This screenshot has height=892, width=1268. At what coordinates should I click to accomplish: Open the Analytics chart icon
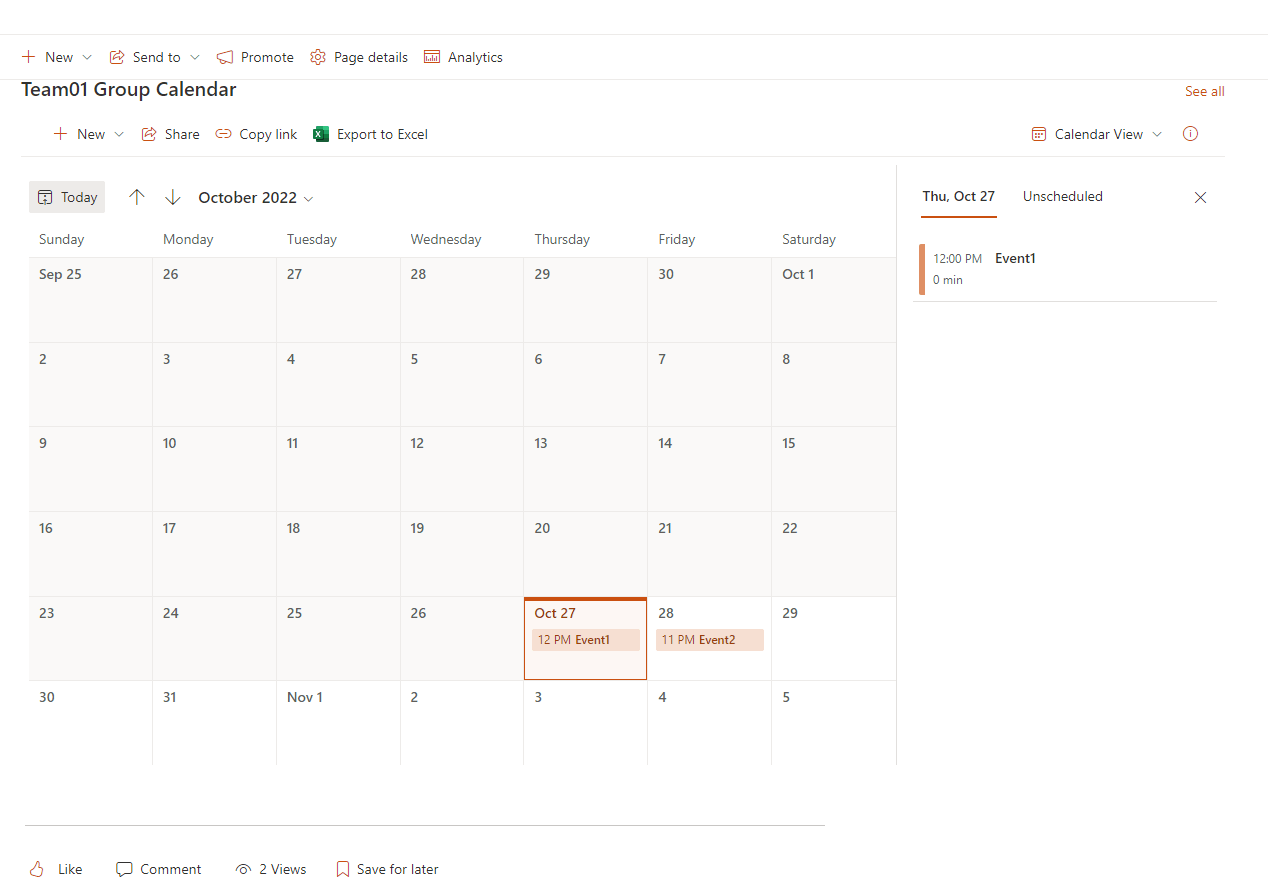(432, 57)
